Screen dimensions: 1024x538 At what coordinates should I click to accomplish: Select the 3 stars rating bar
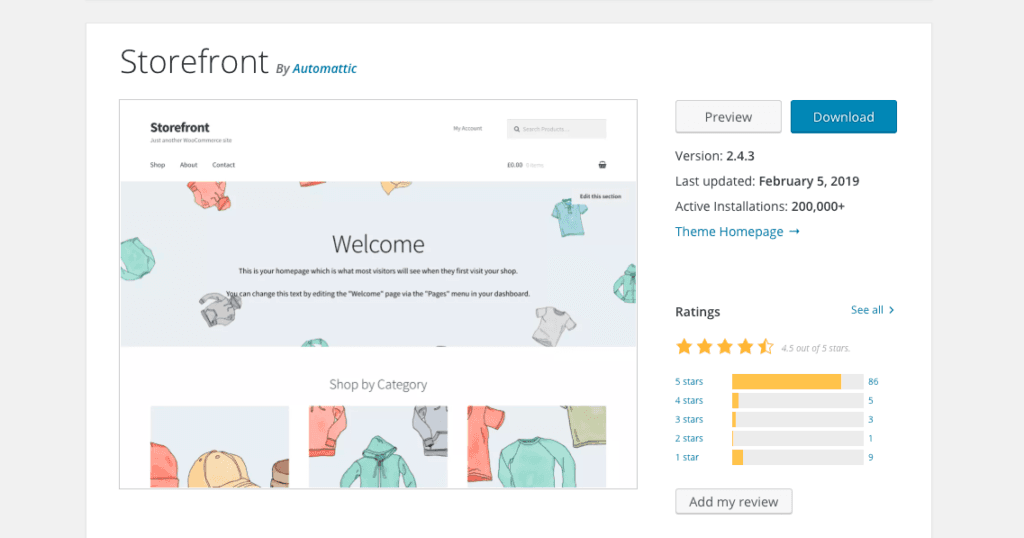click(x=797, y=420)
